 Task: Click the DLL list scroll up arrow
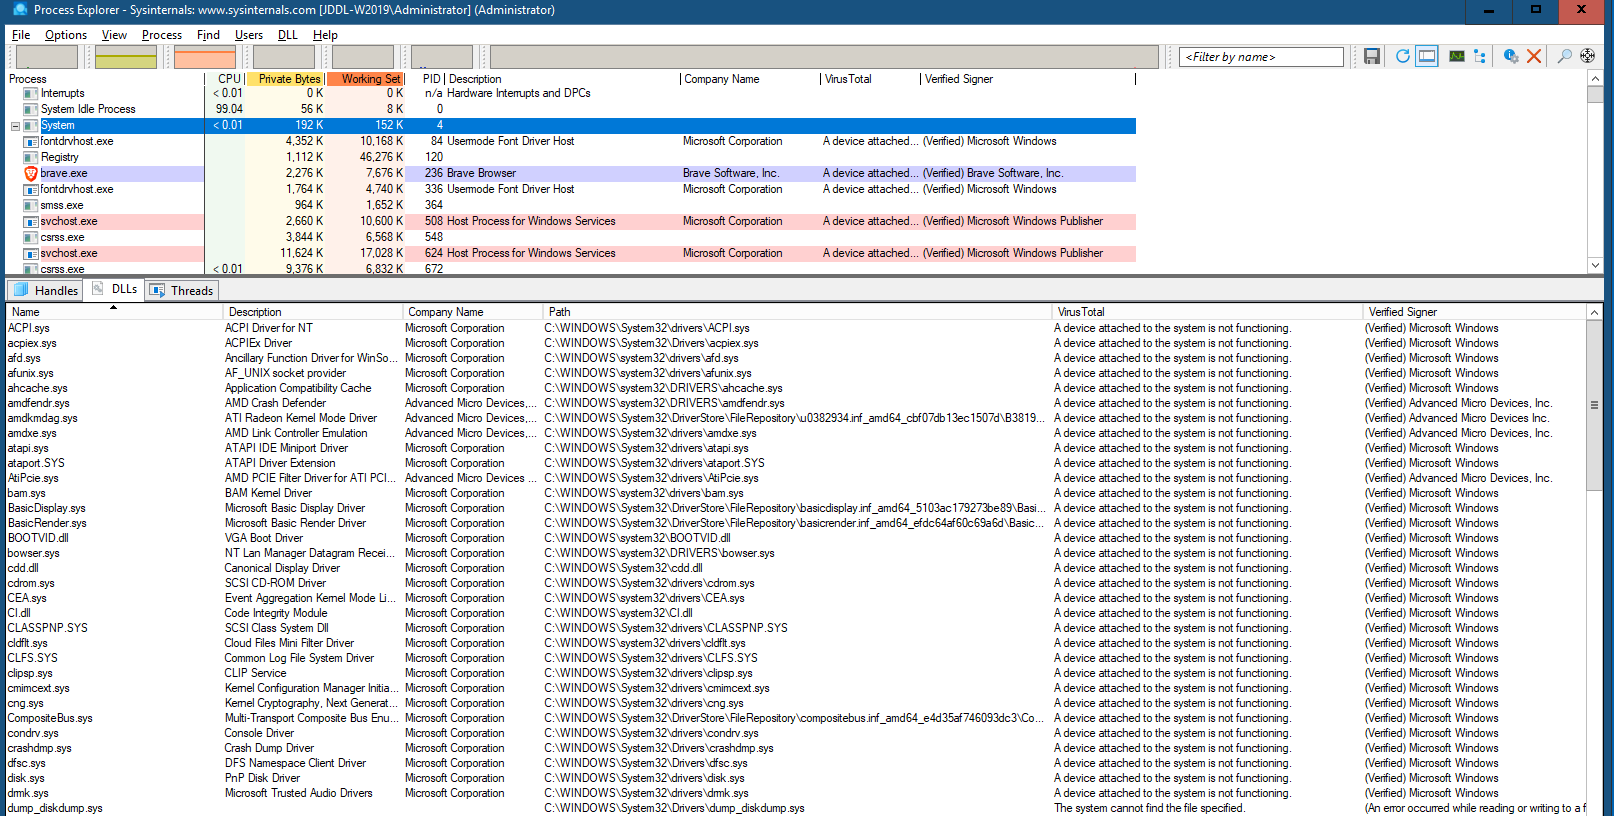[1595, 313]
